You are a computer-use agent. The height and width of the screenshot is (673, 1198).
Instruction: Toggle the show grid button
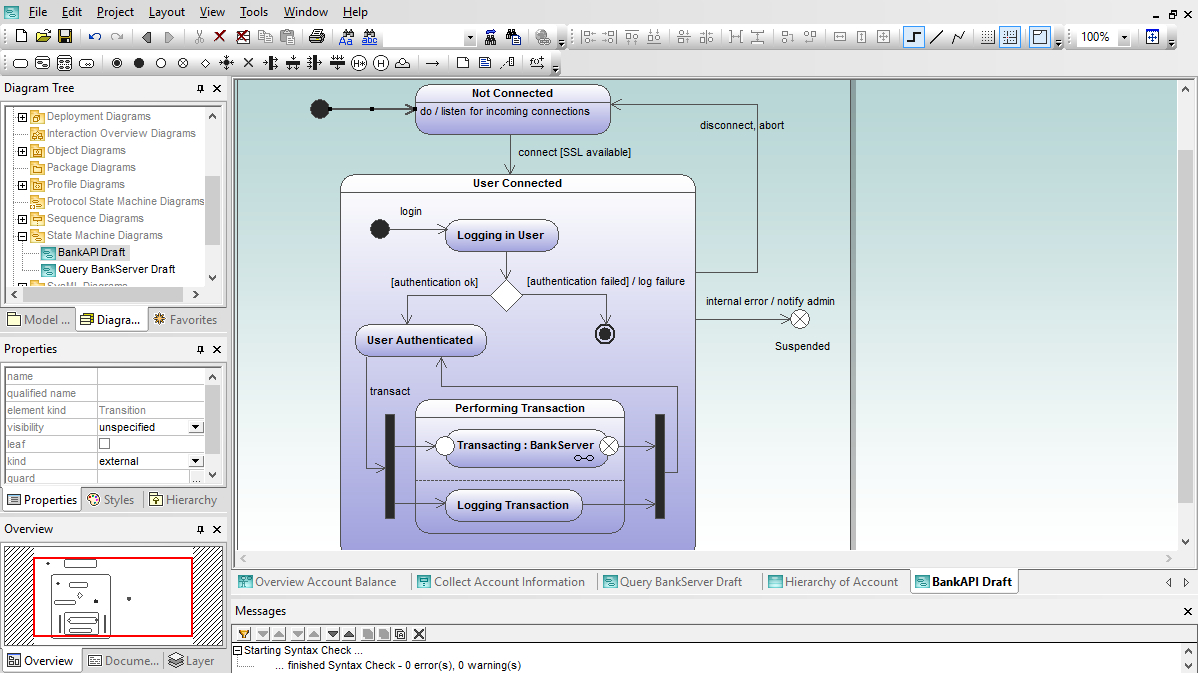point(987,37)
